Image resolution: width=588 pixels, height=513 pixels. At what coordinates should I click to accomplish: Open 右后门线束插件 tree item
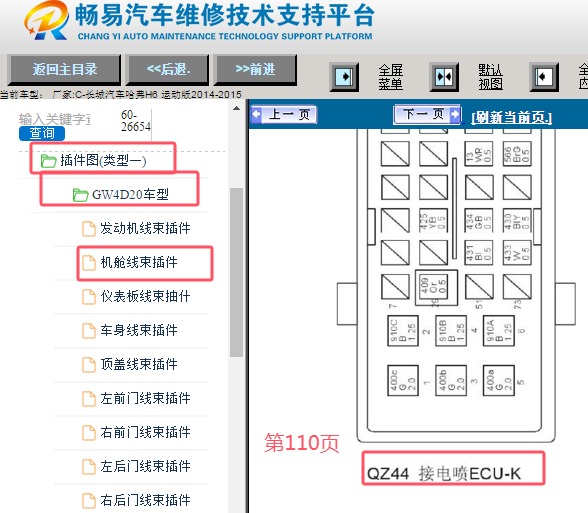coord(145,500)
